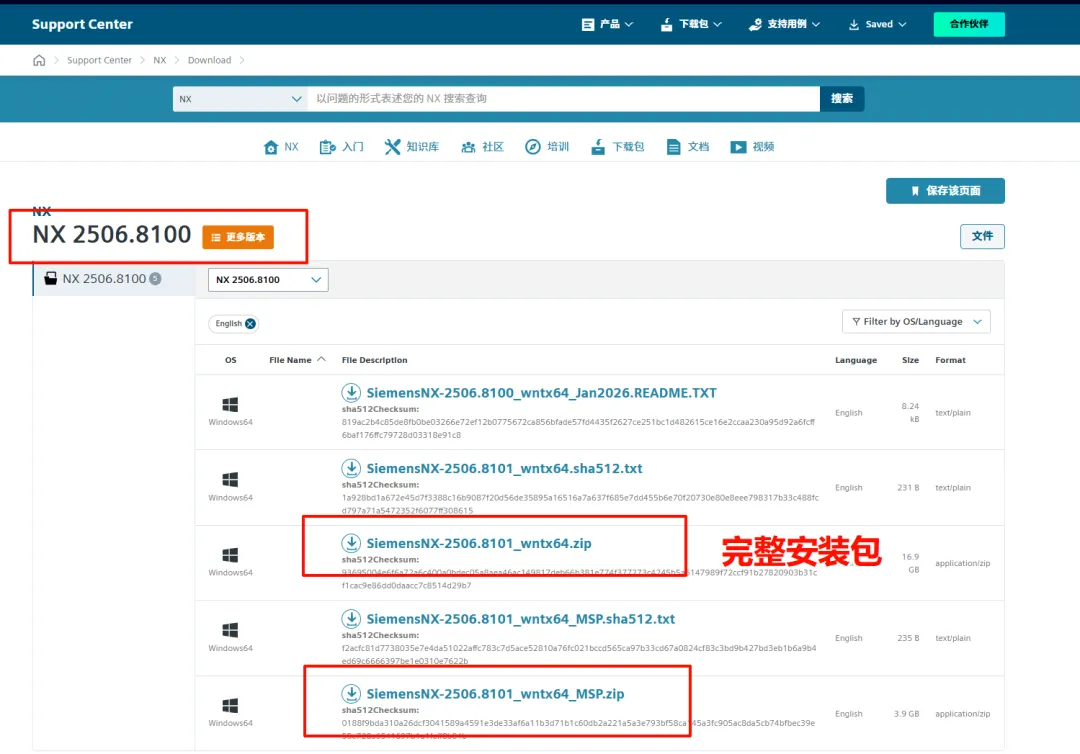Open SiemensNX-2506.8101_wntx64.zip link
Image resolution: width=1080 pixels, height=754 pixels.
(479, 543)
